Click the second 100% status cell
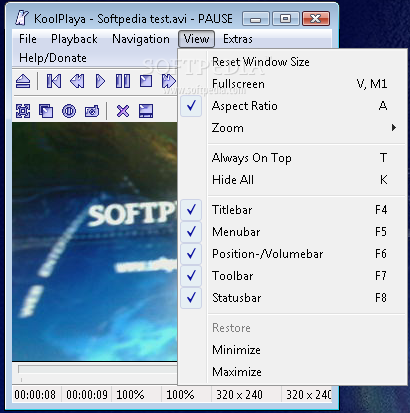The image size is (410, 413). tap(186, 395)
